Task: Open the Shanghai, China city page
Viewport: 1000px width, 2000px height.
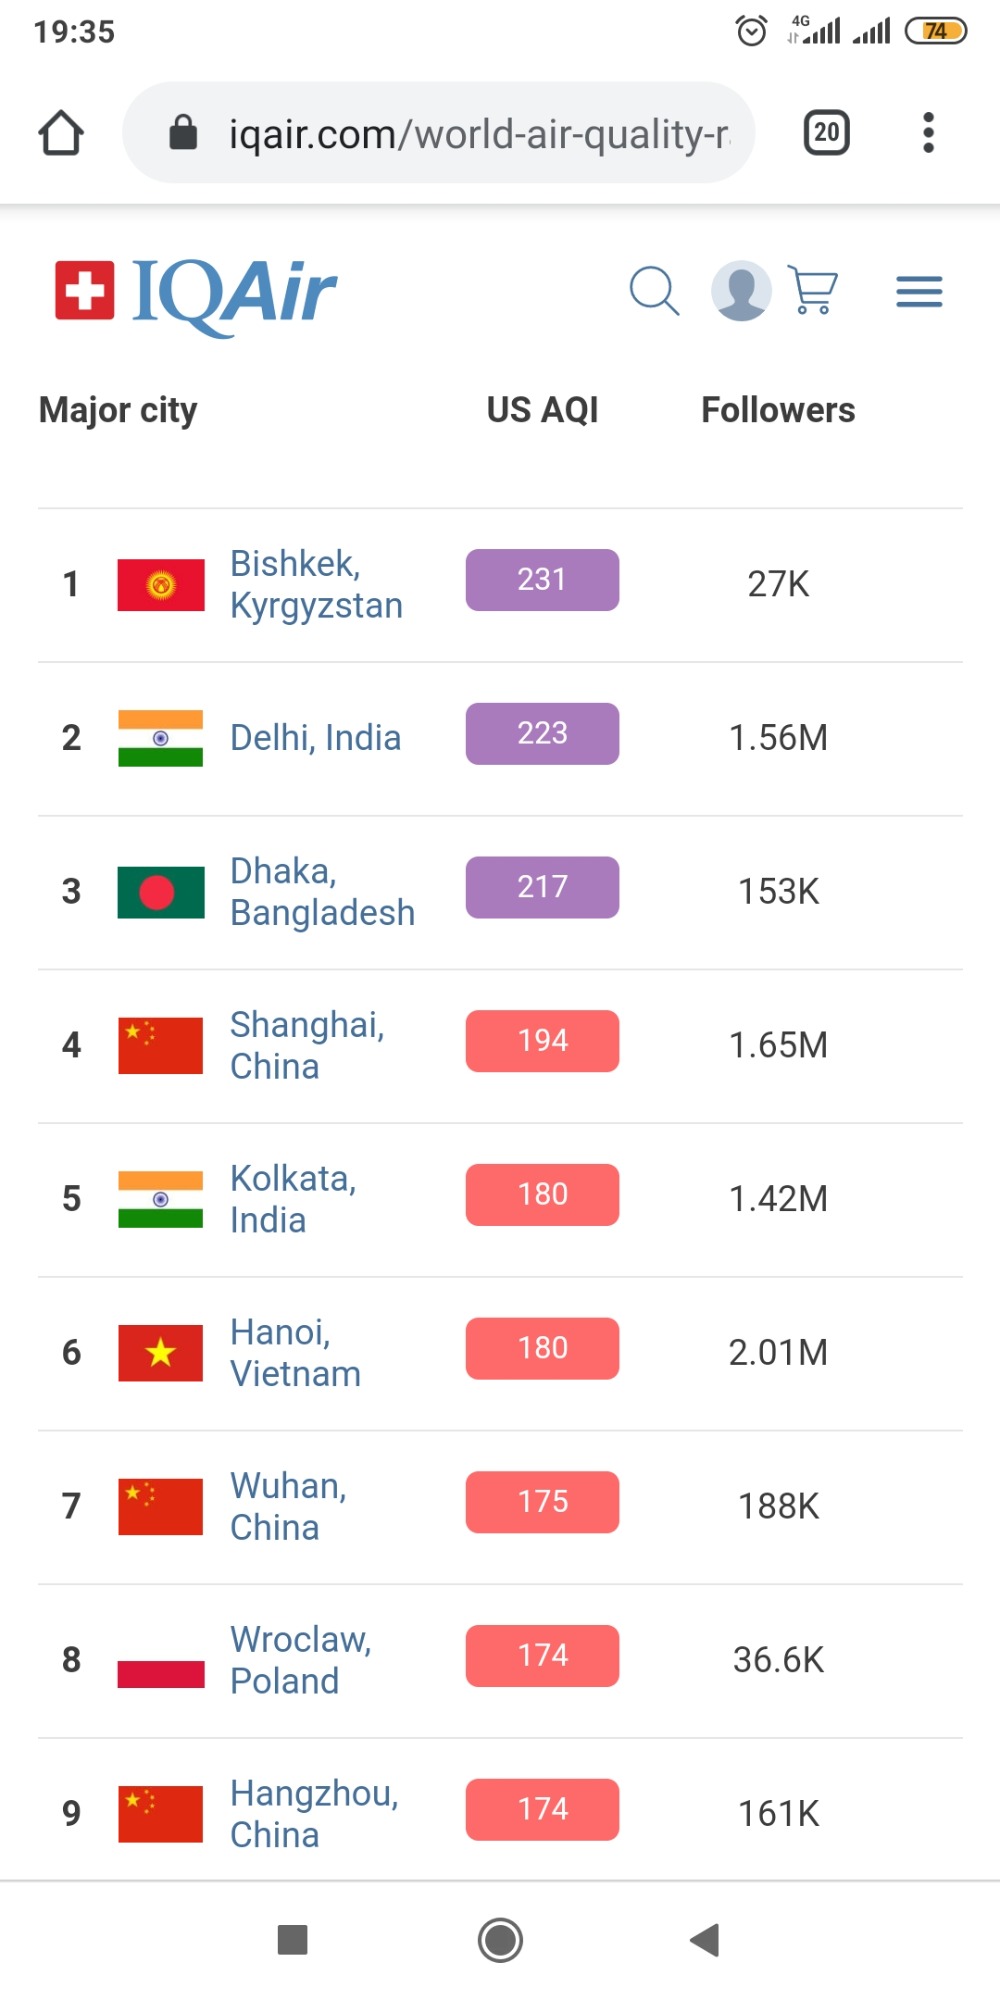Action: (307, 1045)
